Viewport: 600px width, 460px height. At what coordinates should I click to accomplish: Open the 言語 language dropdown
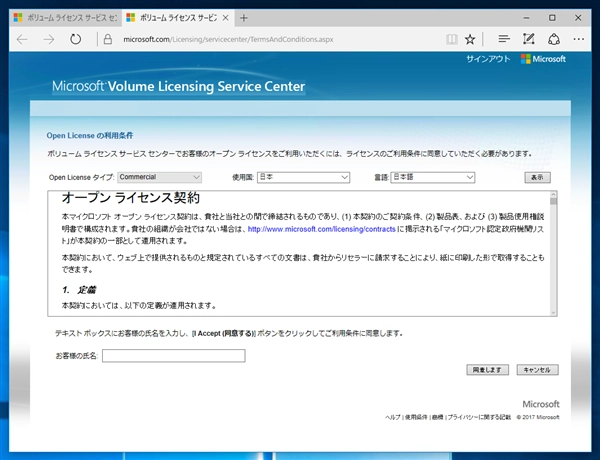coord(433,177)
